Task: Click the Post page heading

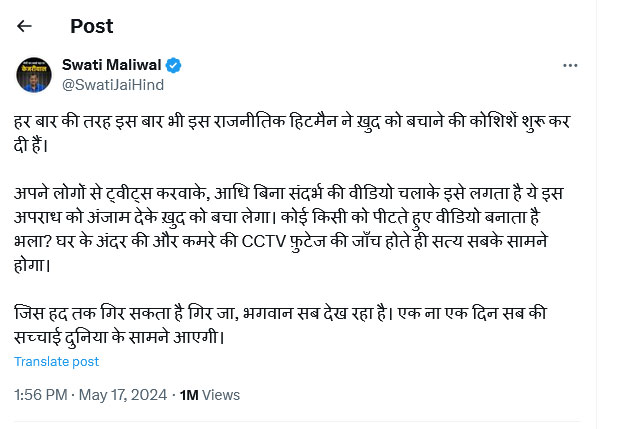Action: pyautogui.click(x=91, y=26)
